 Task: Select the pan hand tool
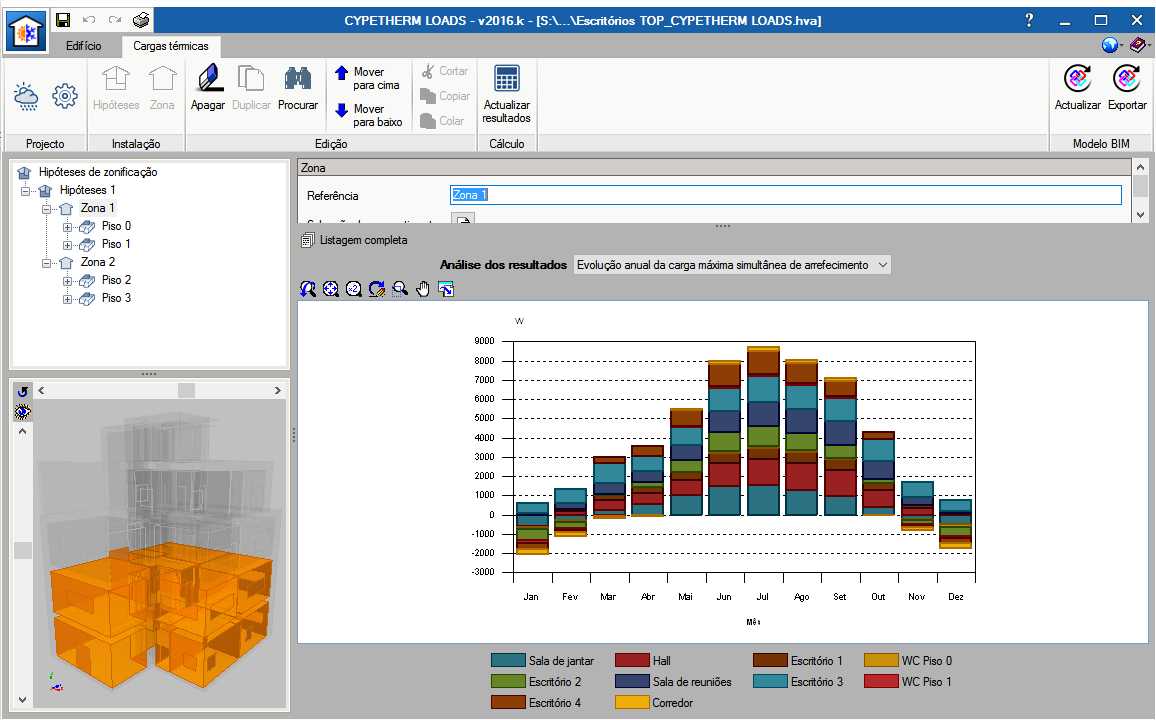[x=422, y=290]
